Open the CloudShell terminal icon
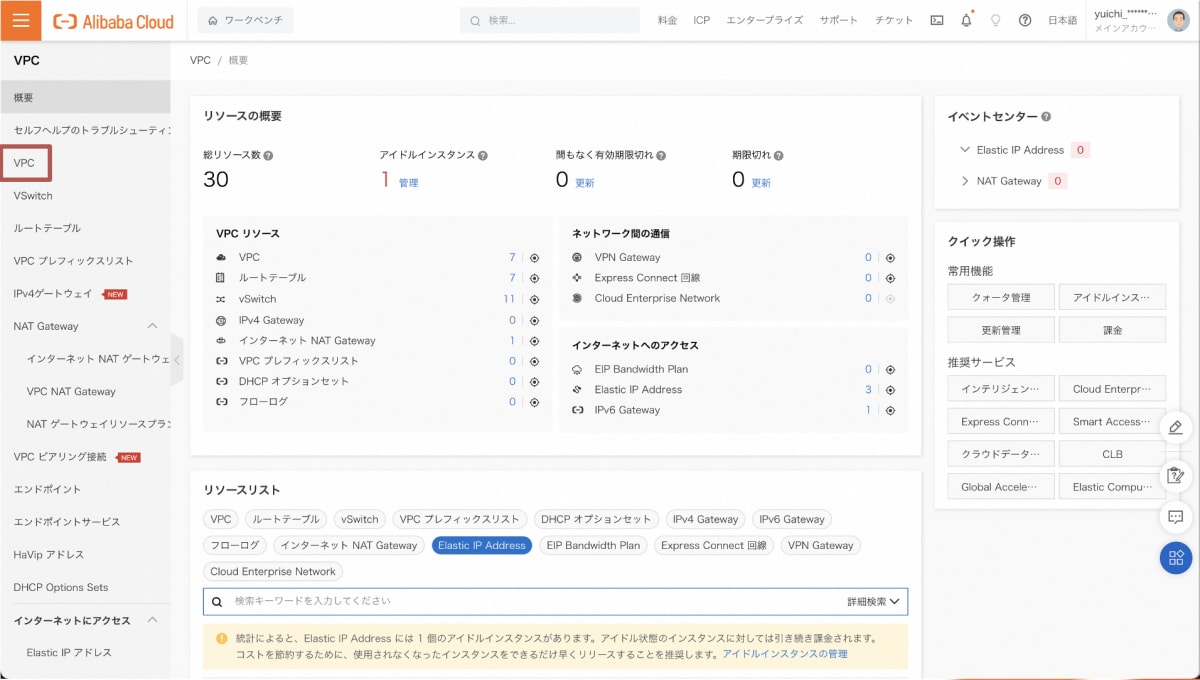The width and height of the screenshot is (1200, 680). coord(936,19)
